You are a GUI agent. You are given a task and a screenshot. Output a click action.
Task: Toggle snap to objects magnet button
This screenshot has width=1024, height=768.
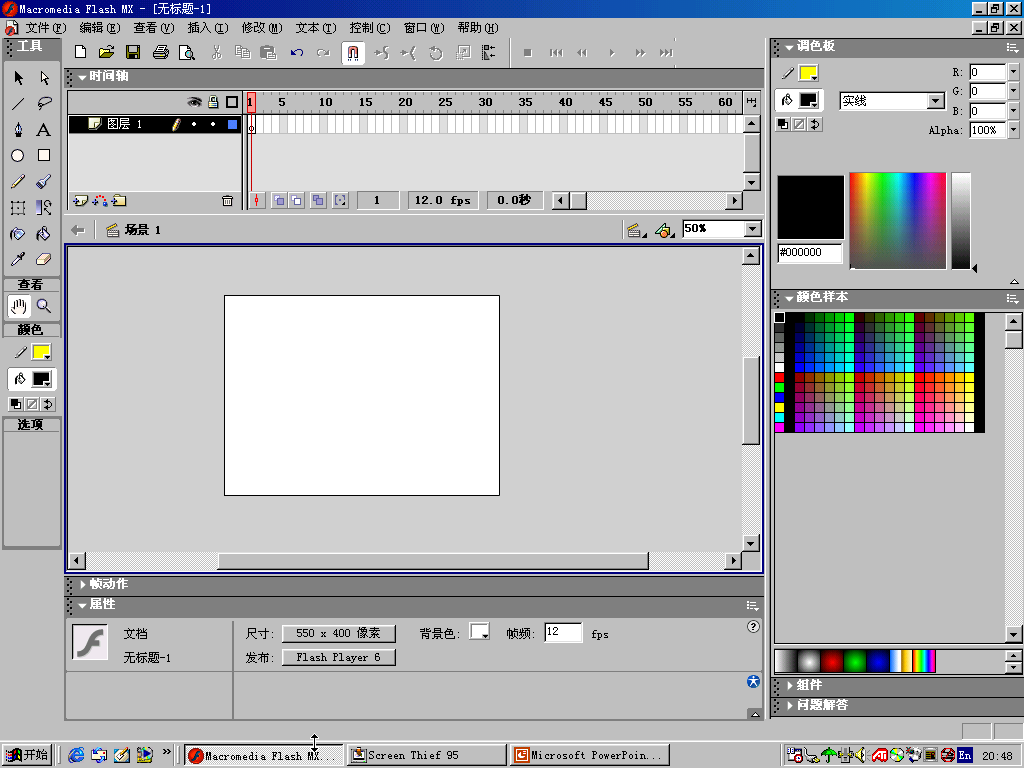click(353, 53)
